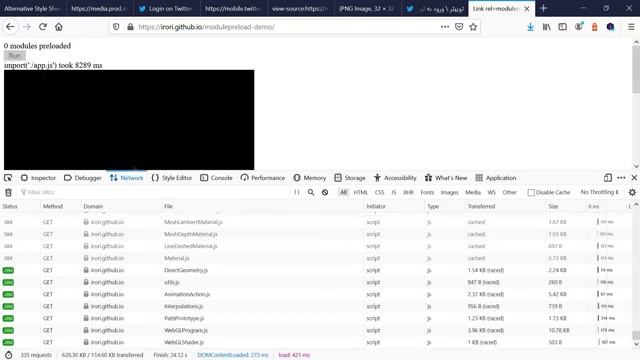Open the Firefox account icon

coord(579,27)
